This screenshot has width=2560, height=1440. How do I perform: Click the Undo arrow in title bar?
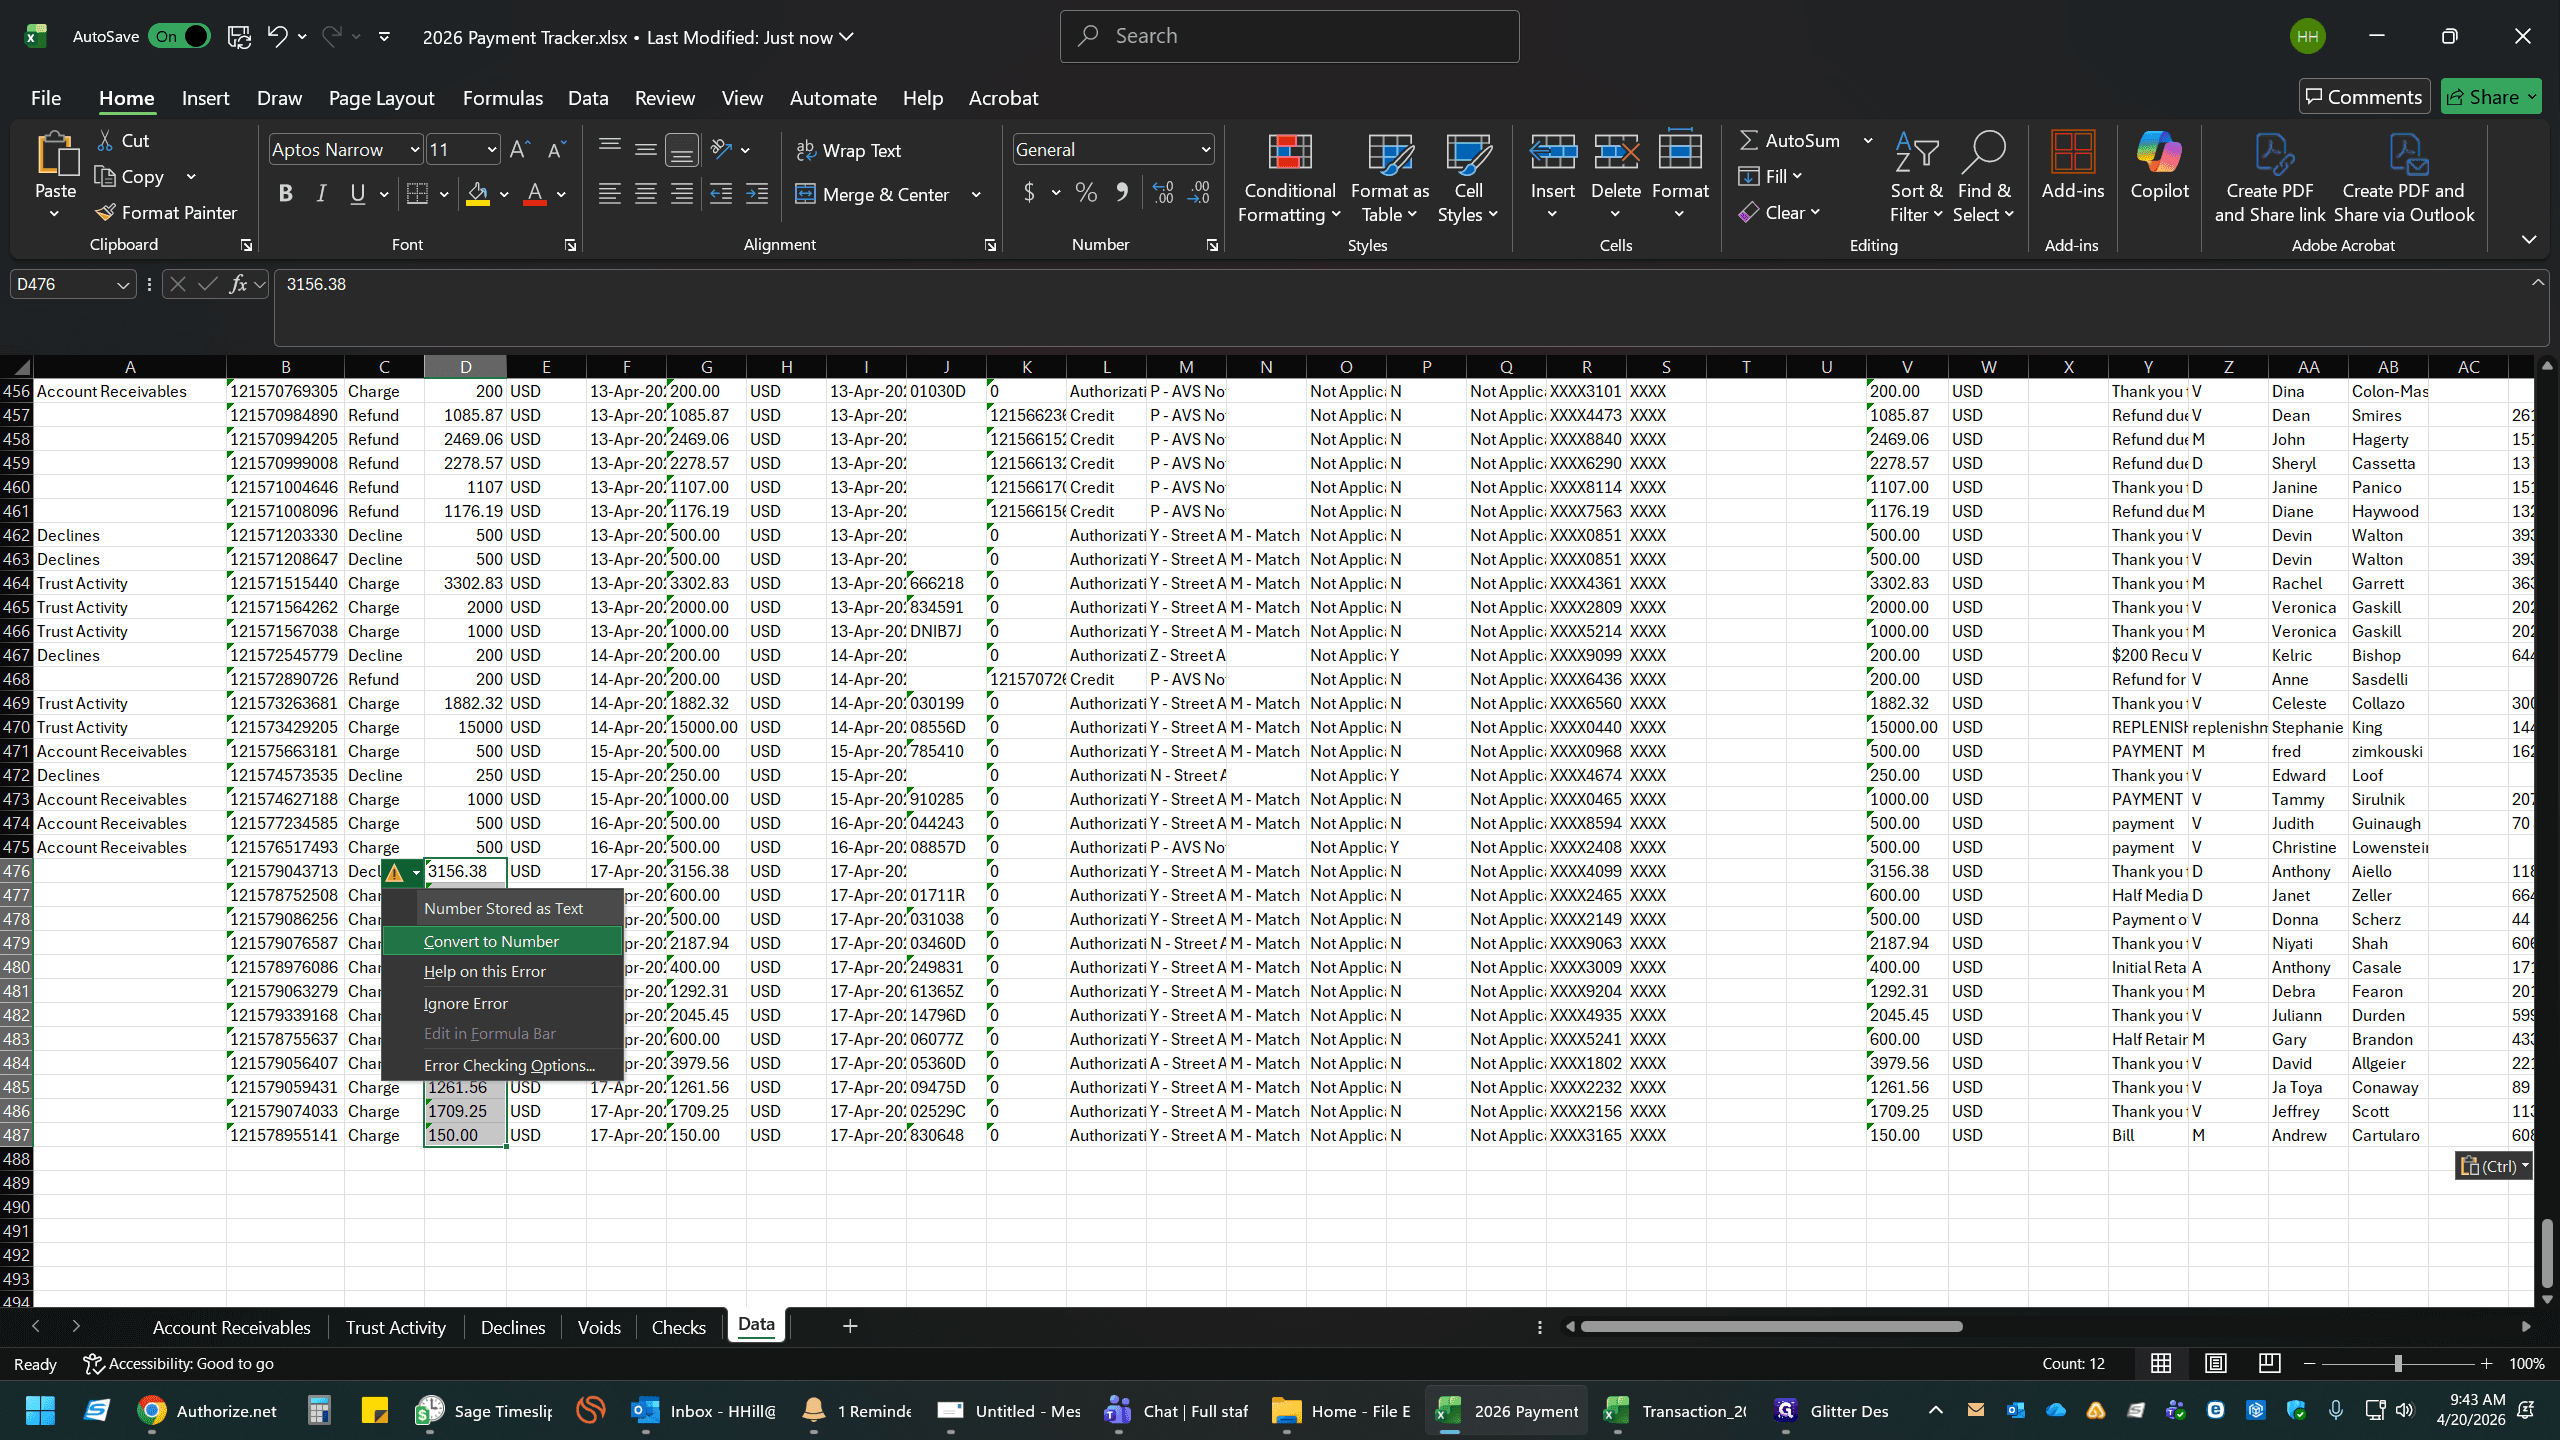pos(277,37)
